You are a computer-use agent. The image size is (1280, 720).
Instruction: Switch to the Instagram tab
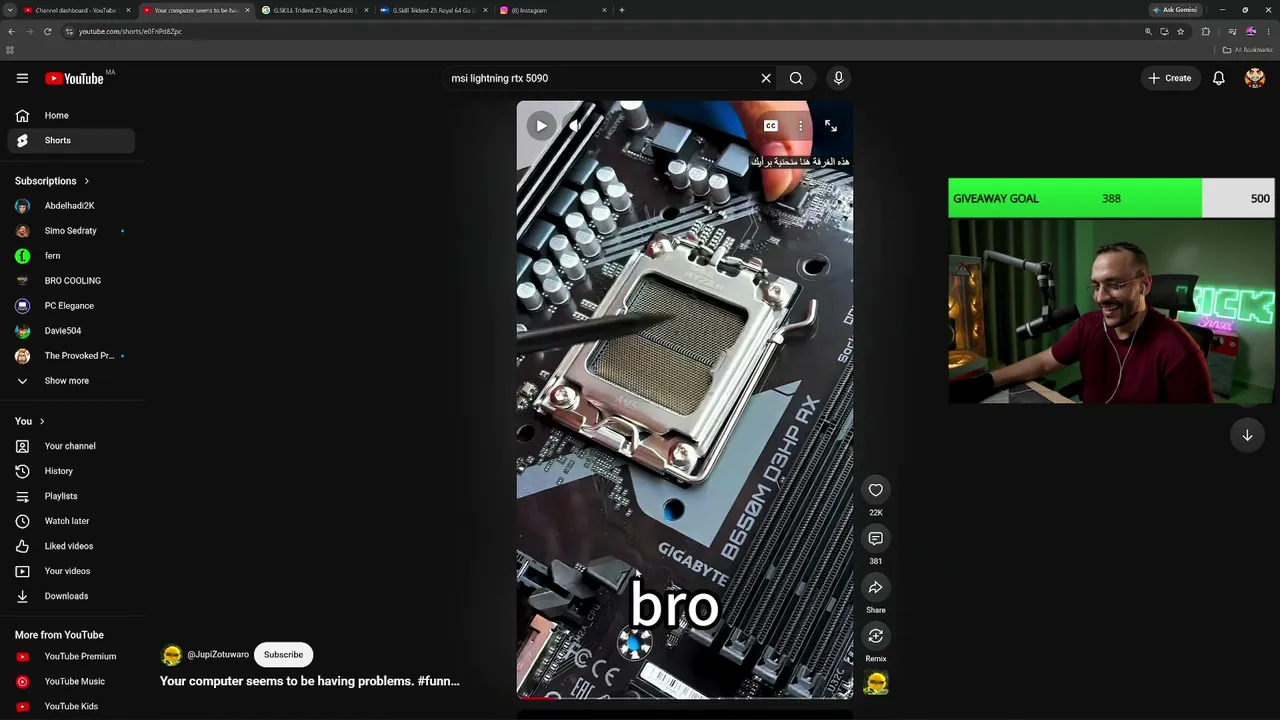pyautogui.click(x=552, y=10)
